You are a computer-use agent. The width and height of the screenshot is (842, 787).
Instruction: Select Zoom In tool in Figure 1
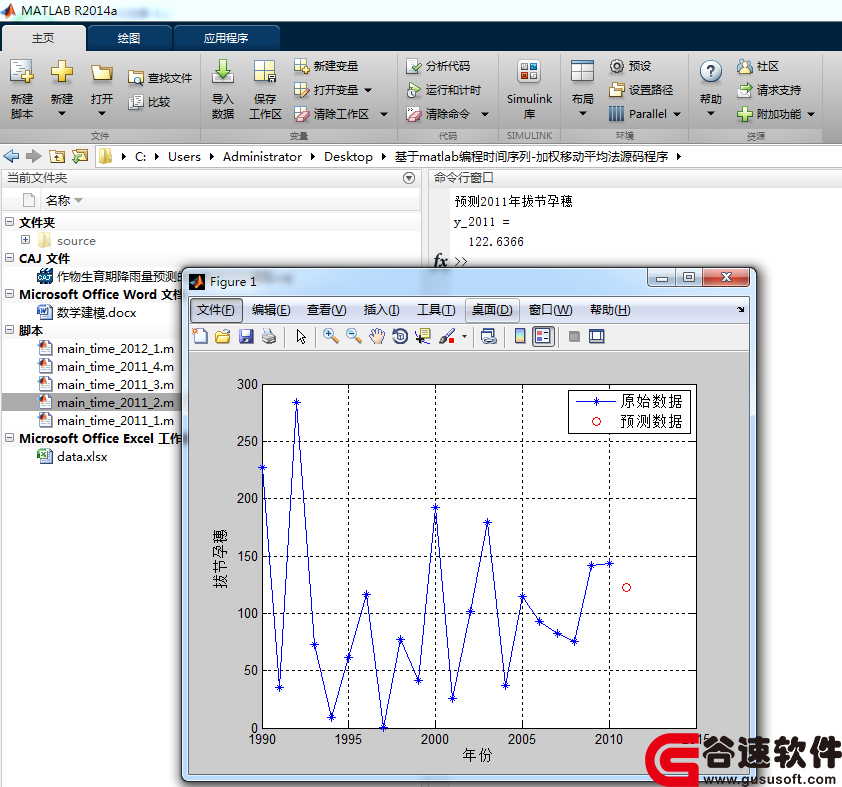point(331,337)
